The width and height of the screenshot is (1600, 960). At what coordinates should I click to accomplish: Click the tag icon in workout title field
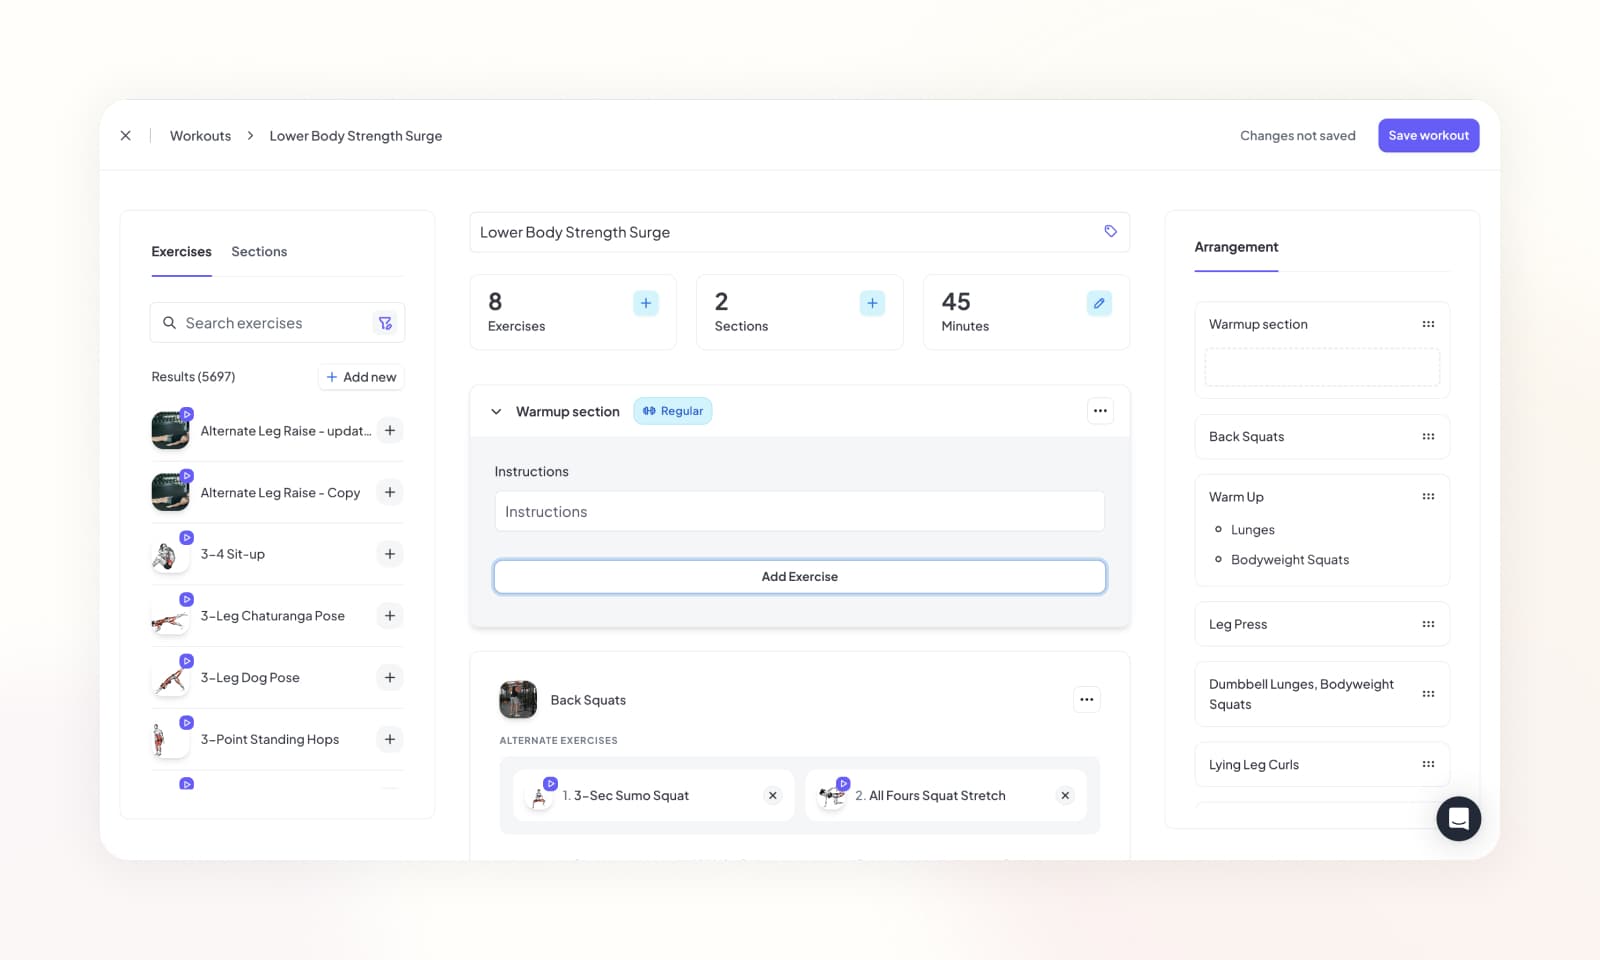pos(1110,231)
